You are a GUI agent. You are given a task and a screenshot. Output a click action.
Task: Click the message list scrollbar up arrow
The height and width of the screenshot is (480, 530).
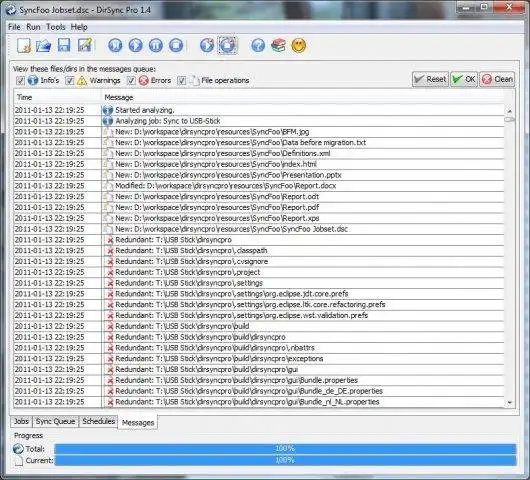point(509,111)
